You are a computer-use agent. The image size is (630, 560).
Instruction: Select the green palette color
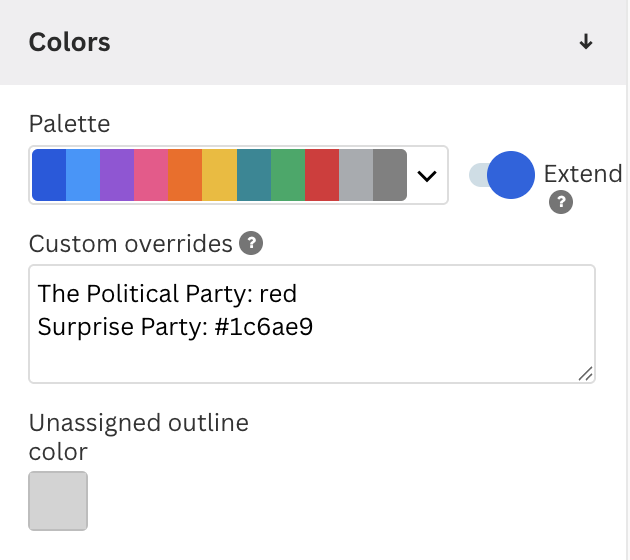click(288, 175)
